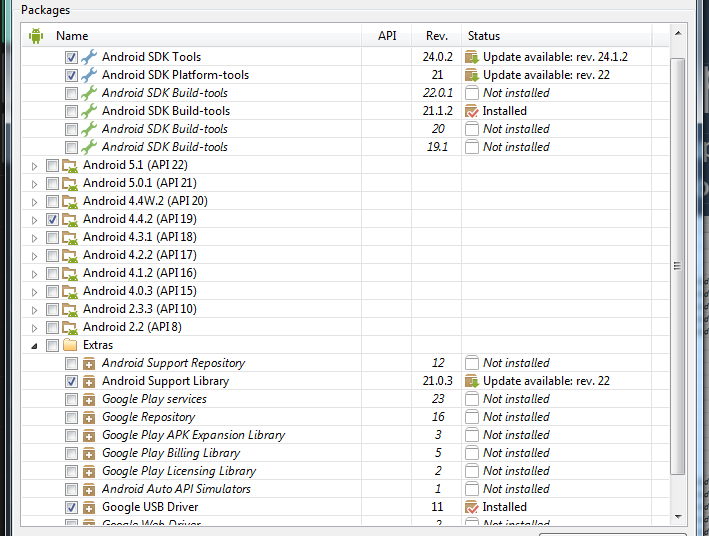This screenshot has height=536, width=709.
Task: Check Android SDK Build-tools 21.1.2 checkbox
Action: tap(71, 111)
